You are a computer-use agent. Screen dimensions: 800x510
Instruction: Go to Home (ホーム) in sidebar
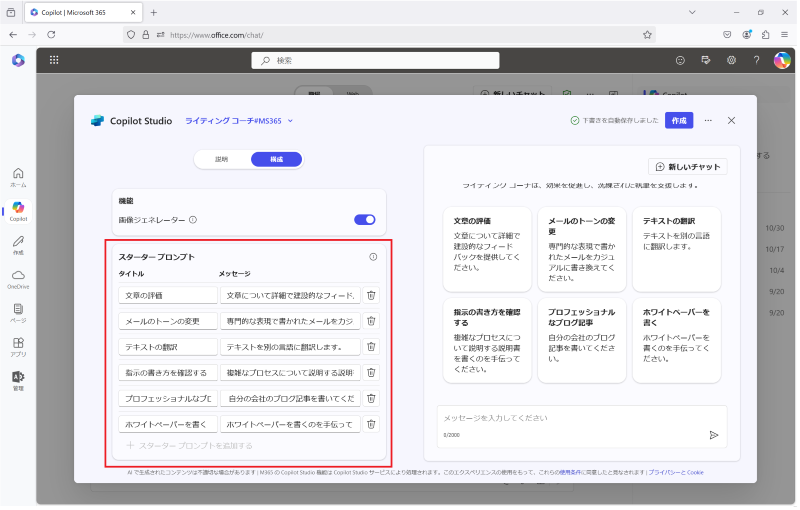(x=18, y=177)
